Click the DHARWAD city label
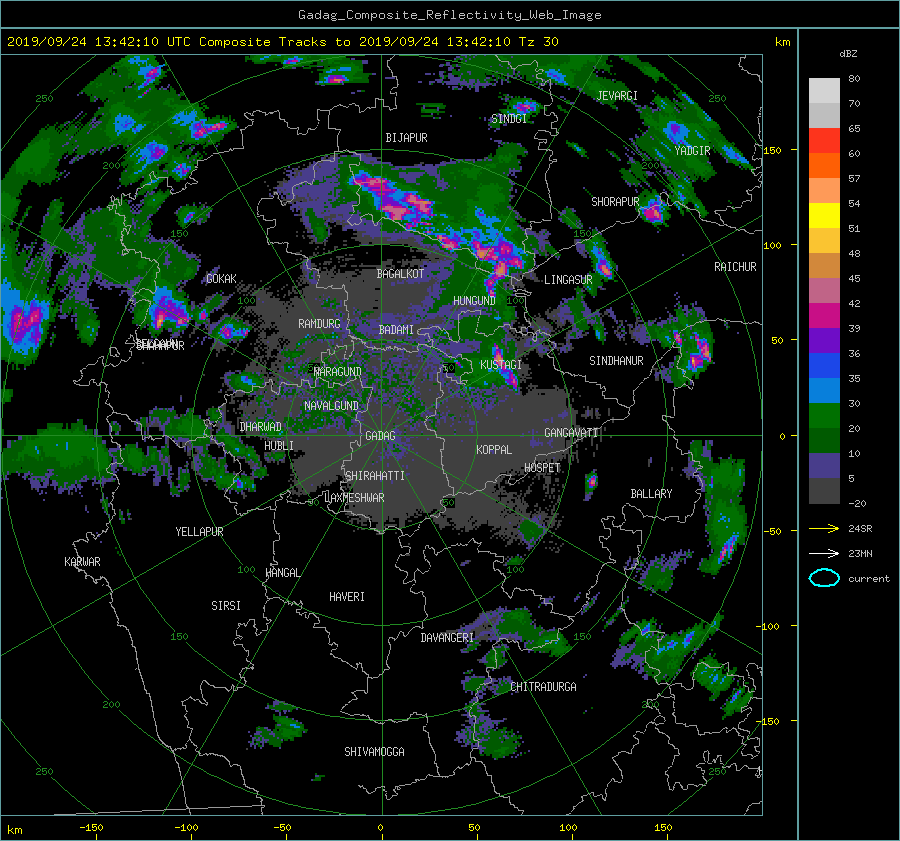 point(261,427)
